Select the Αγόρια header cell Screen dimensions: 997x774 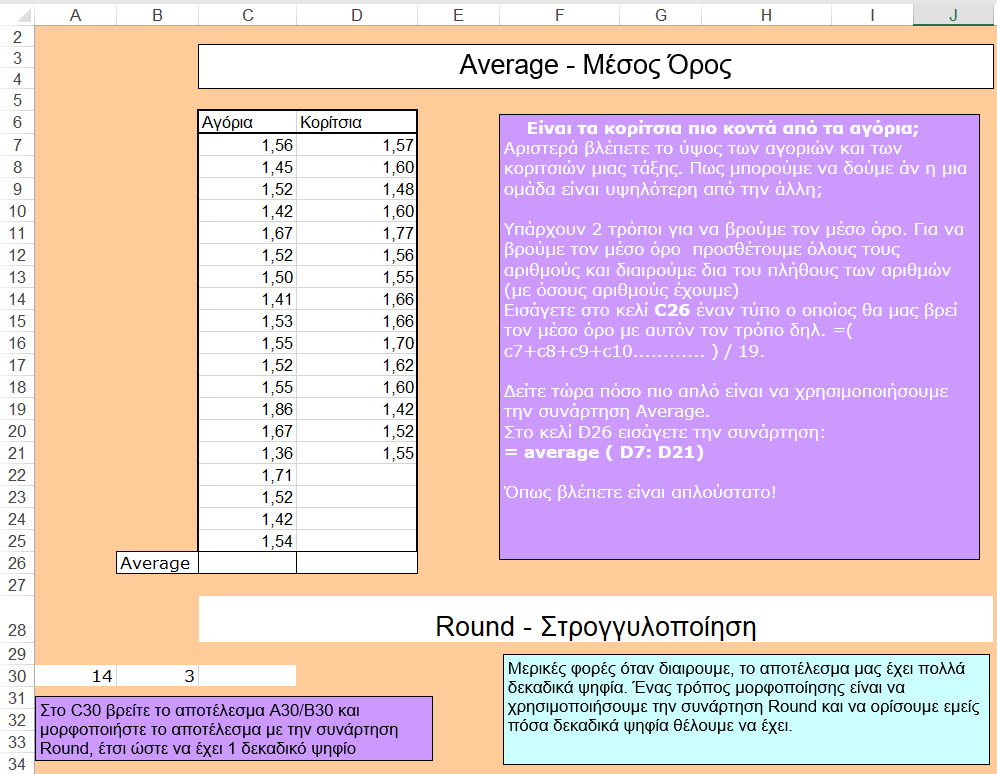248,122
